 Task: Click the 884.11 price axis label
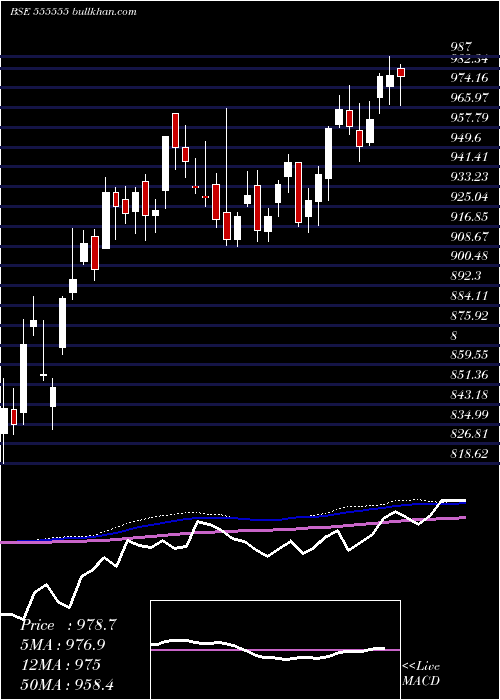point(469,296)
